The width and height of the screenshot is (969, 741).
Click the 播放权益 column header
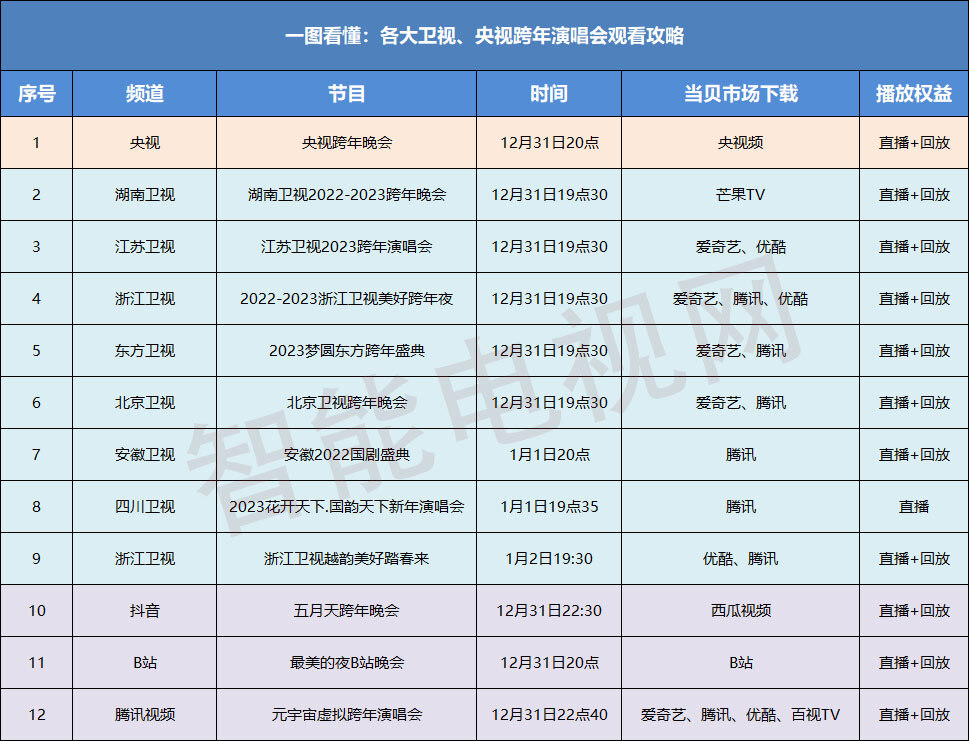click(x=914, y=93)
